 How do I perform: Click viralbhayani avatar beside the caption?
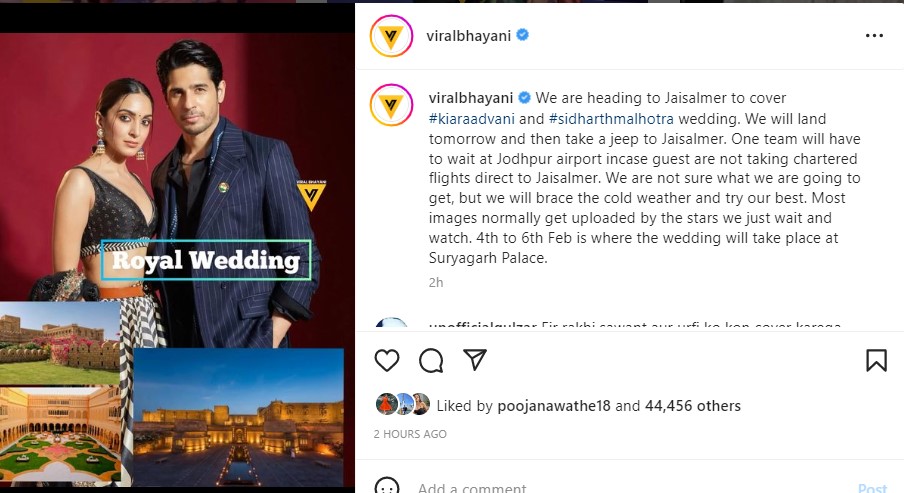[391, 105]
